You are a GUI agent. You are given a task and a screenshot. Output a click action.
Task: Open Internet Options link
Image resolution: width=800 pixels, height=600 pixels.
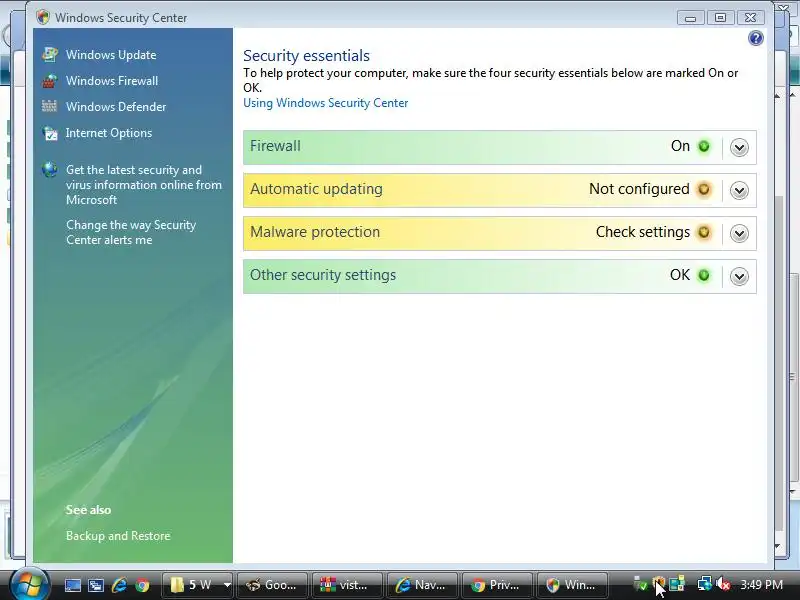(109, 133)
